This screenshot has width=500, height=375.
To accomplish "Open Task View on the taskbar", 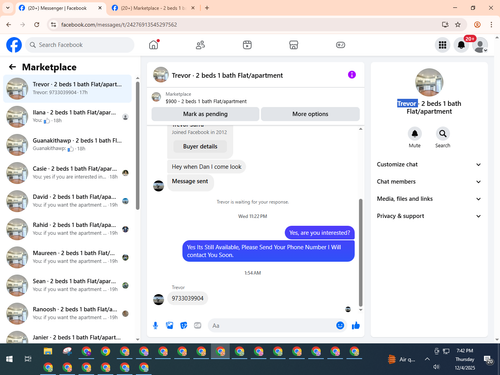I will click(28, 359).
